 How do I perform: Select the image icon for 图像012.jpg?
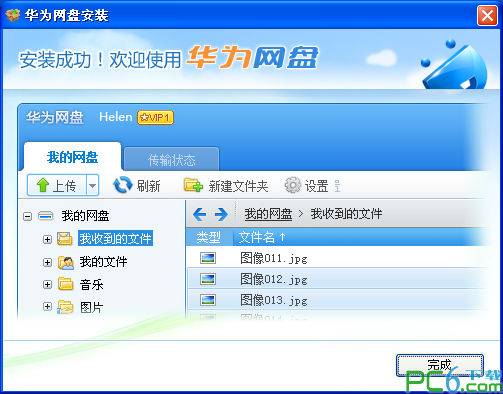pyautogui.click(x=208, y=279)
